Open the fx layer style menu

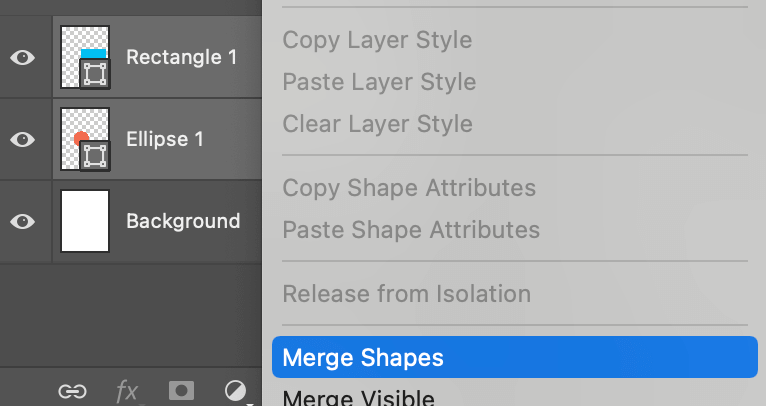[127, 391]
